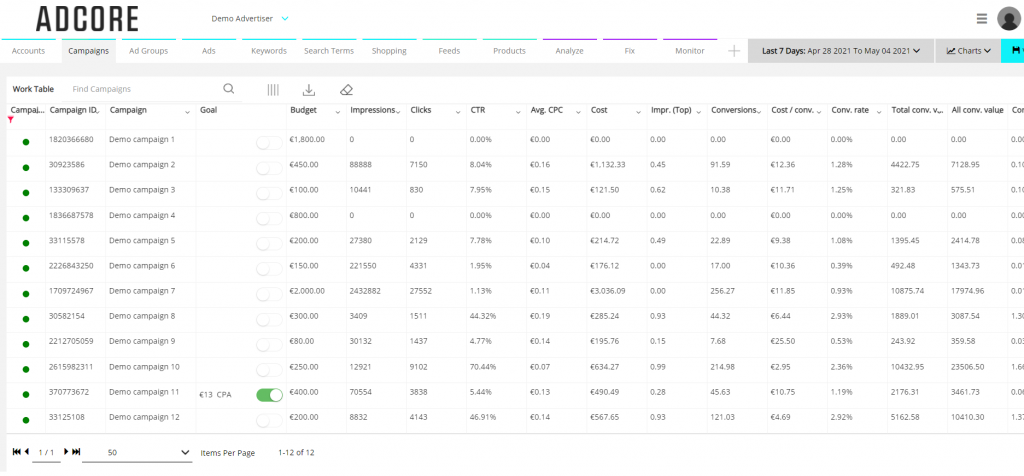Open the hamburger menu icon

pyautogui.click(x=982, y=19)
